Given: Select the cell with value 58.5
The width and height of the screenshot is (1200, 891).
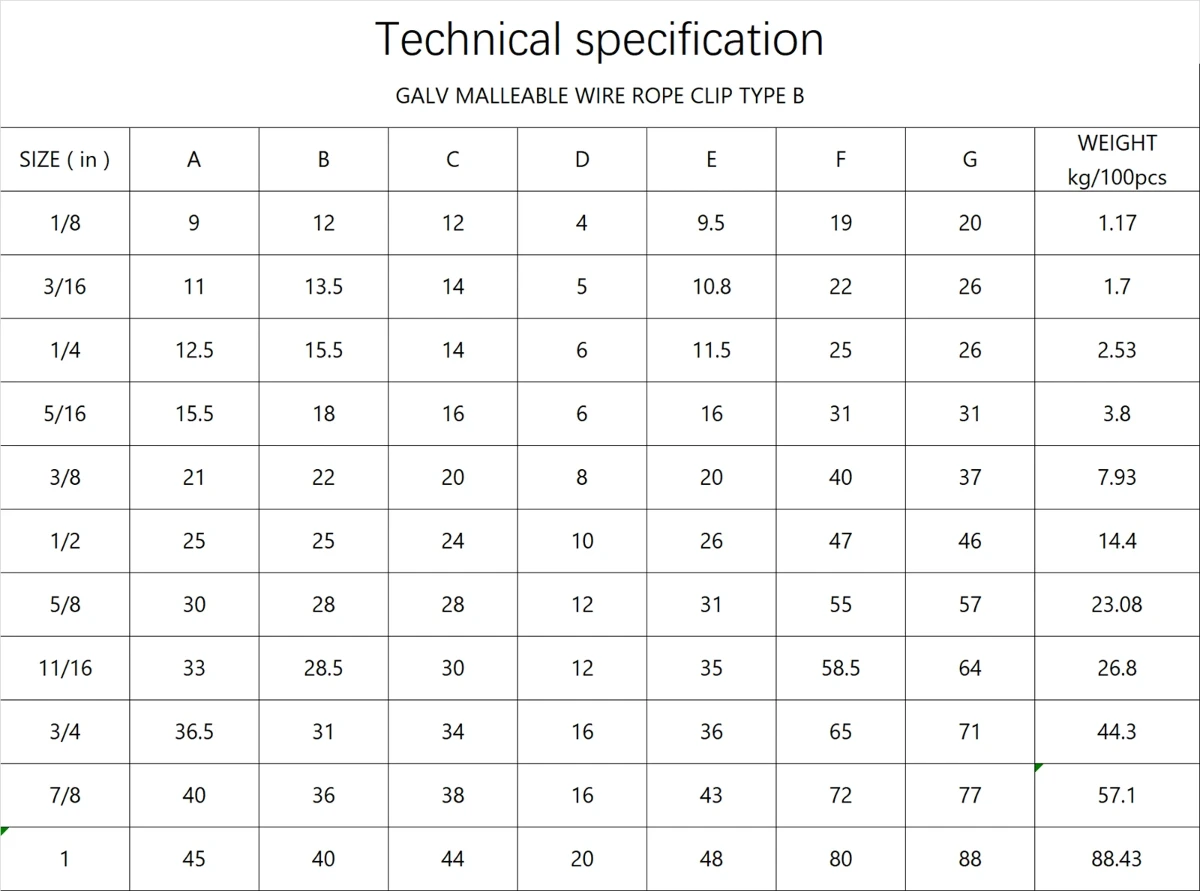Looking at the screenshot, I should (841, 668).
